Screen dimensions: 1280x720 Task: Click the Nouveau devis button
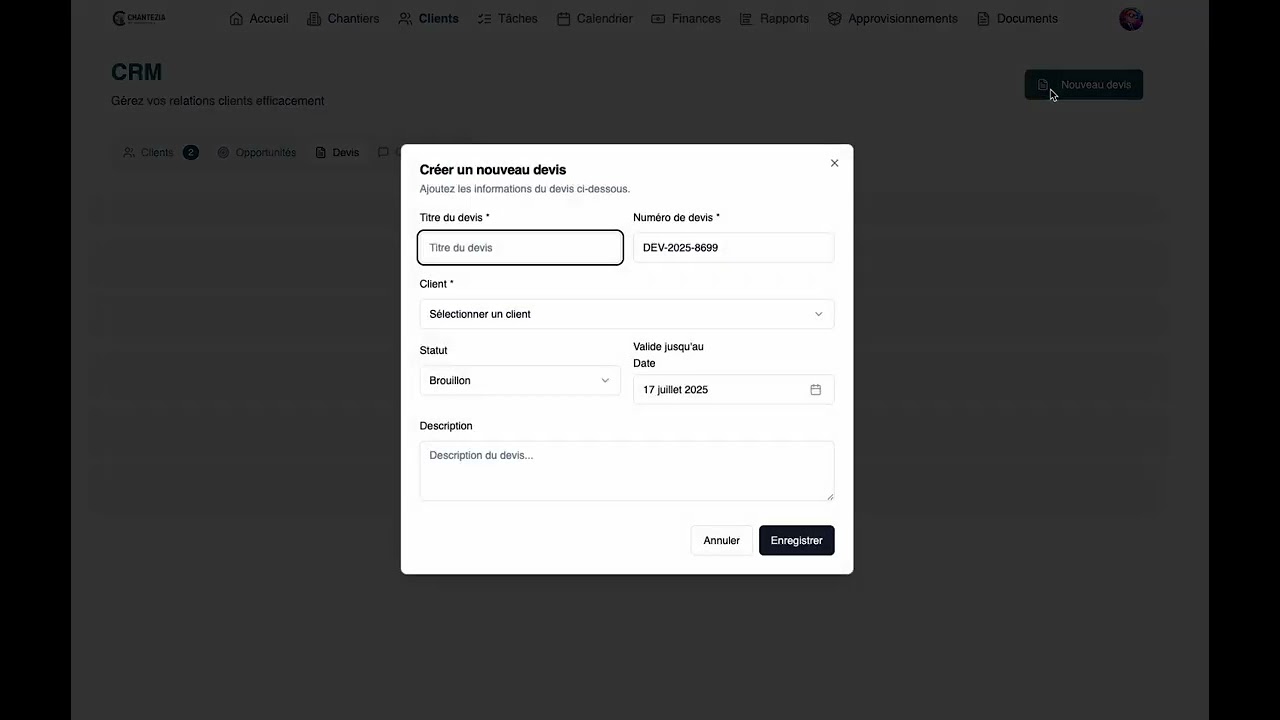(1083, 85)
